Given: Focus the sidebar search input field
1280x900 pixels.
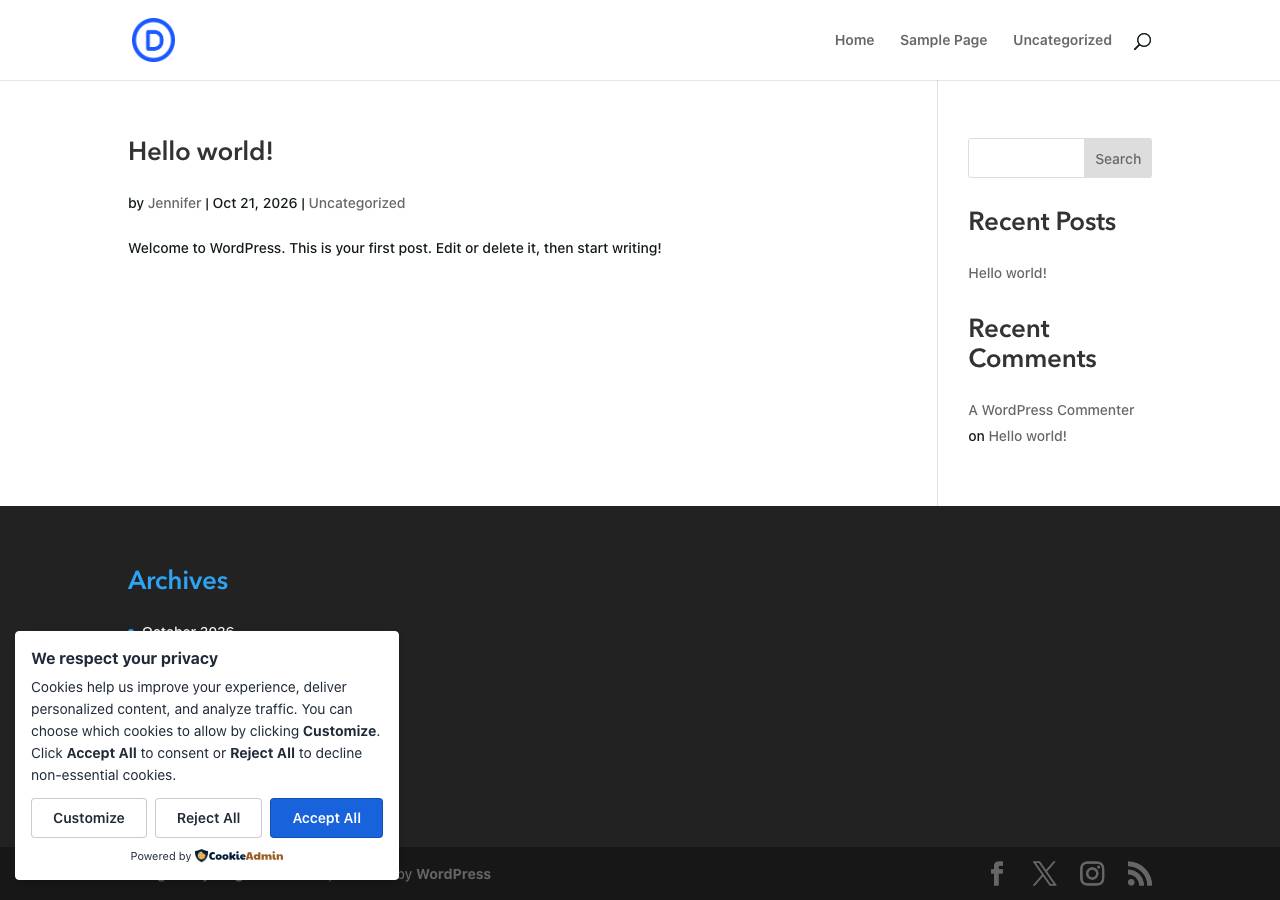Looking at the screenshot, I should pyautogui.click(x=1026, y=158).
